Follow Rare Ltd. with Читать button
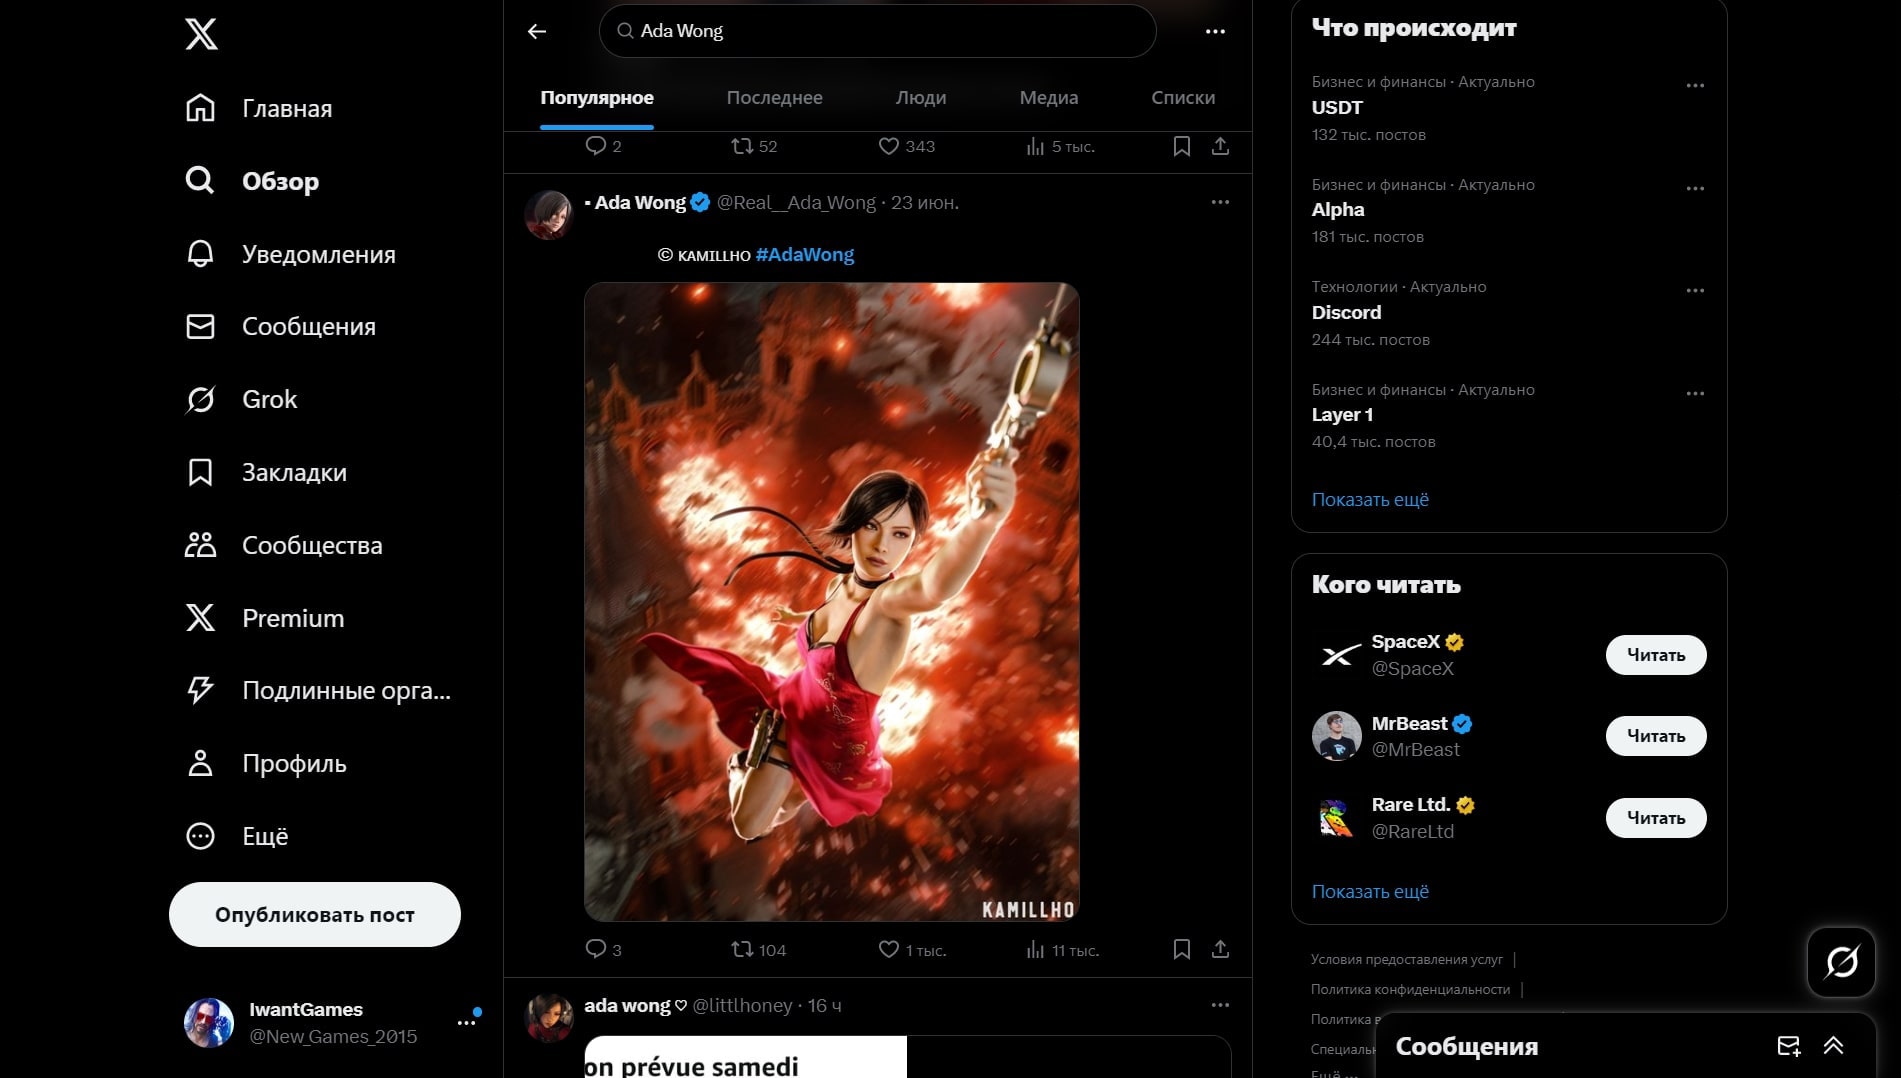 click(1656, 818)
